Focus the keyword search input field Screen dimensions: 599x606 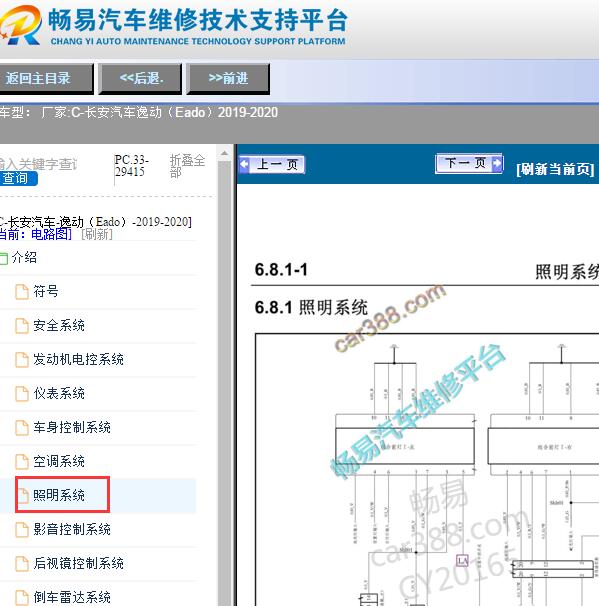(39, 164)
